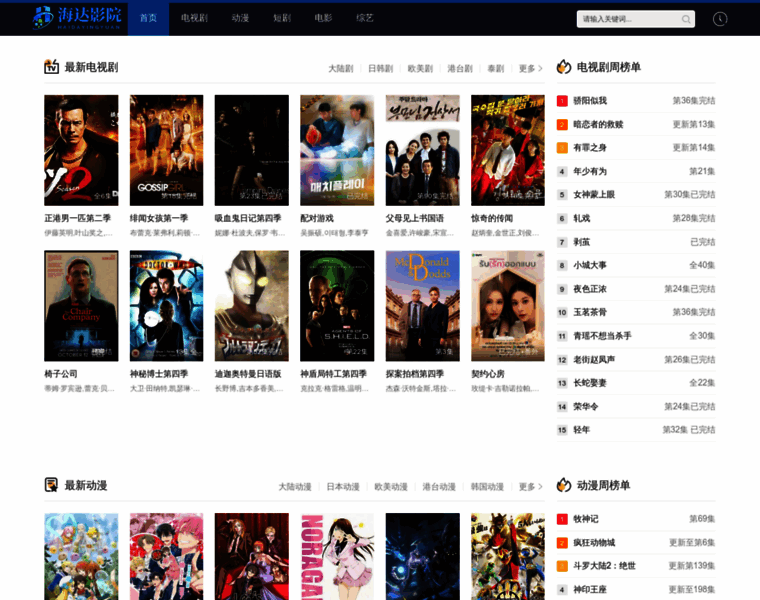Click the search magnifier icon
The image size is (760, 600).
point(686,19)
